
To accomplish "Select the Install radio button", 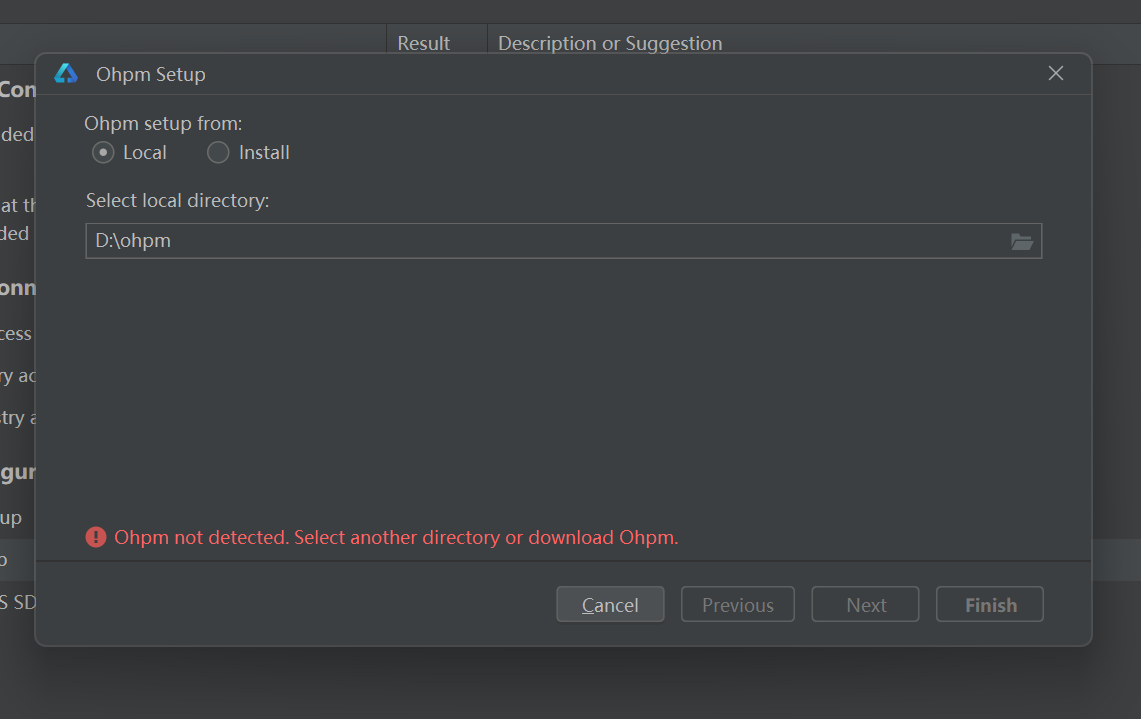I will click(218, 153).
